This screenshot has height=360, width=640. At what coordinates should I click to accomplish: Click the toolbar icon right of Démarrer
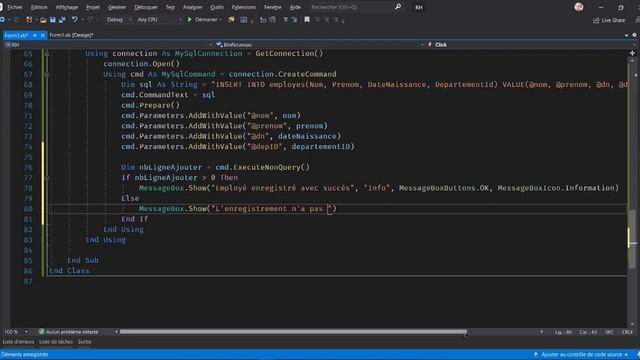[231, 20]
